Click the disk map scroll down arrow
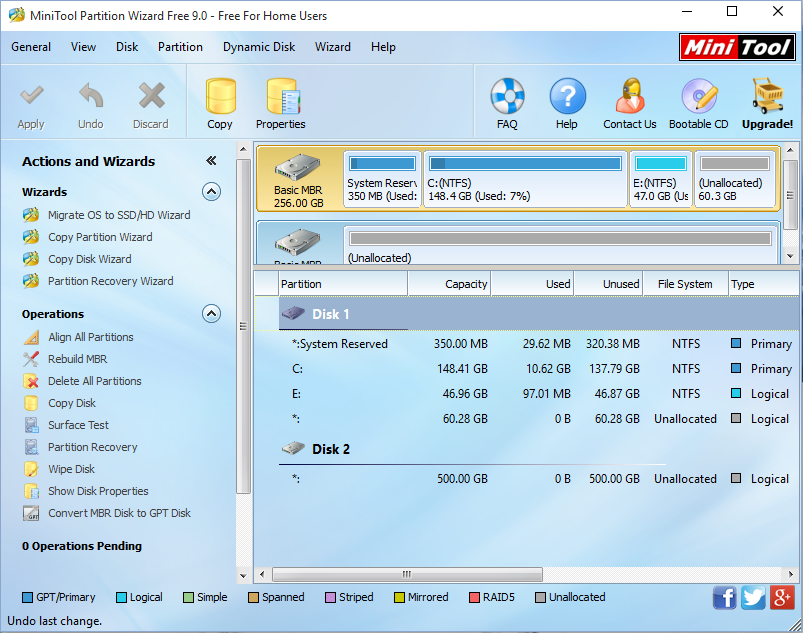Screen dimensions: 803x633 pos(790,256)
